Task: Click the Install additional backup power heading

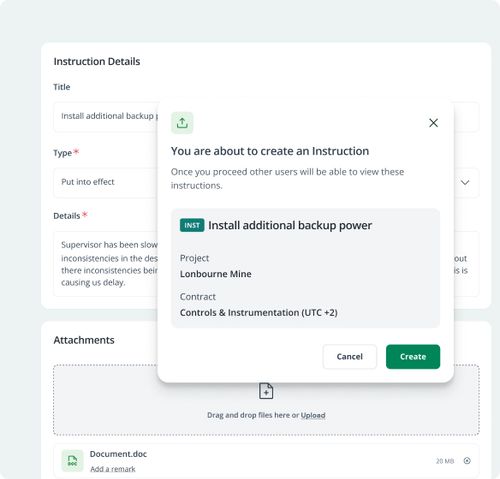Action: pyautogui.click(x=290, y=225)
